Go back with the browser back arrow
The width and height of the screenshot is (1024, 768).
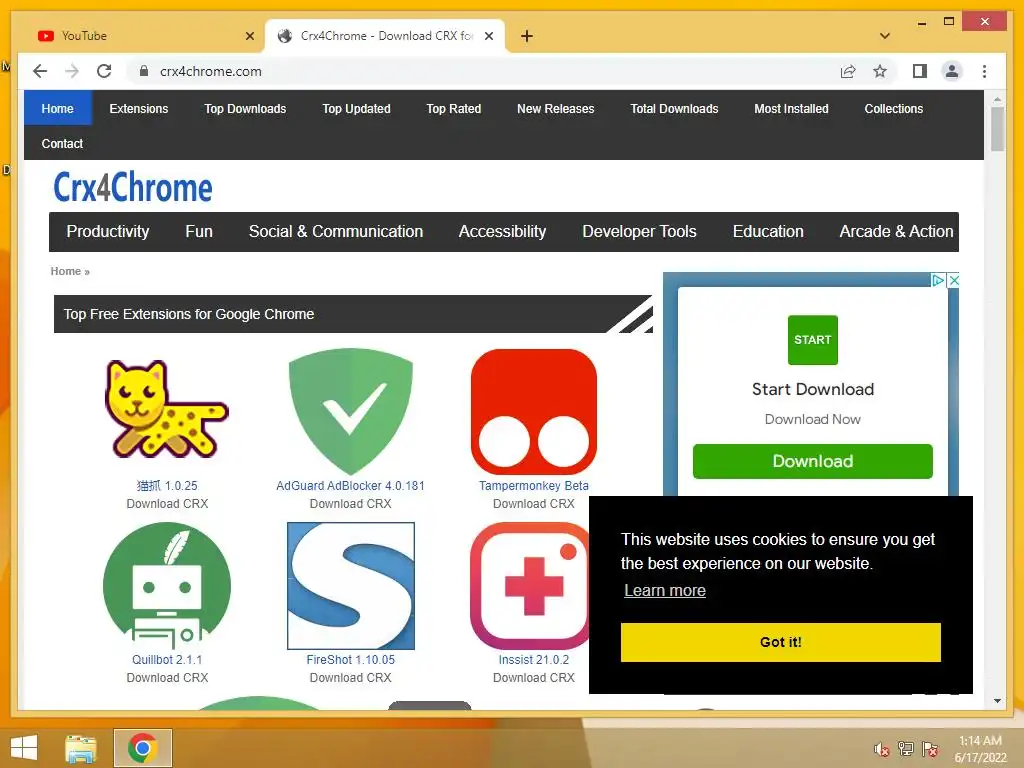40,71
